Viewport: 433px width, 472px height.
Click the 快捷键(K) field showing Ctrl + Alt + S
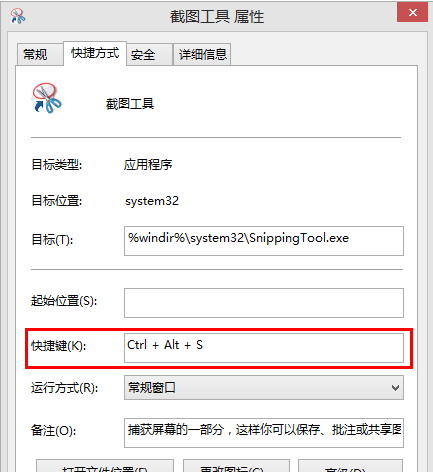[264, 348]
